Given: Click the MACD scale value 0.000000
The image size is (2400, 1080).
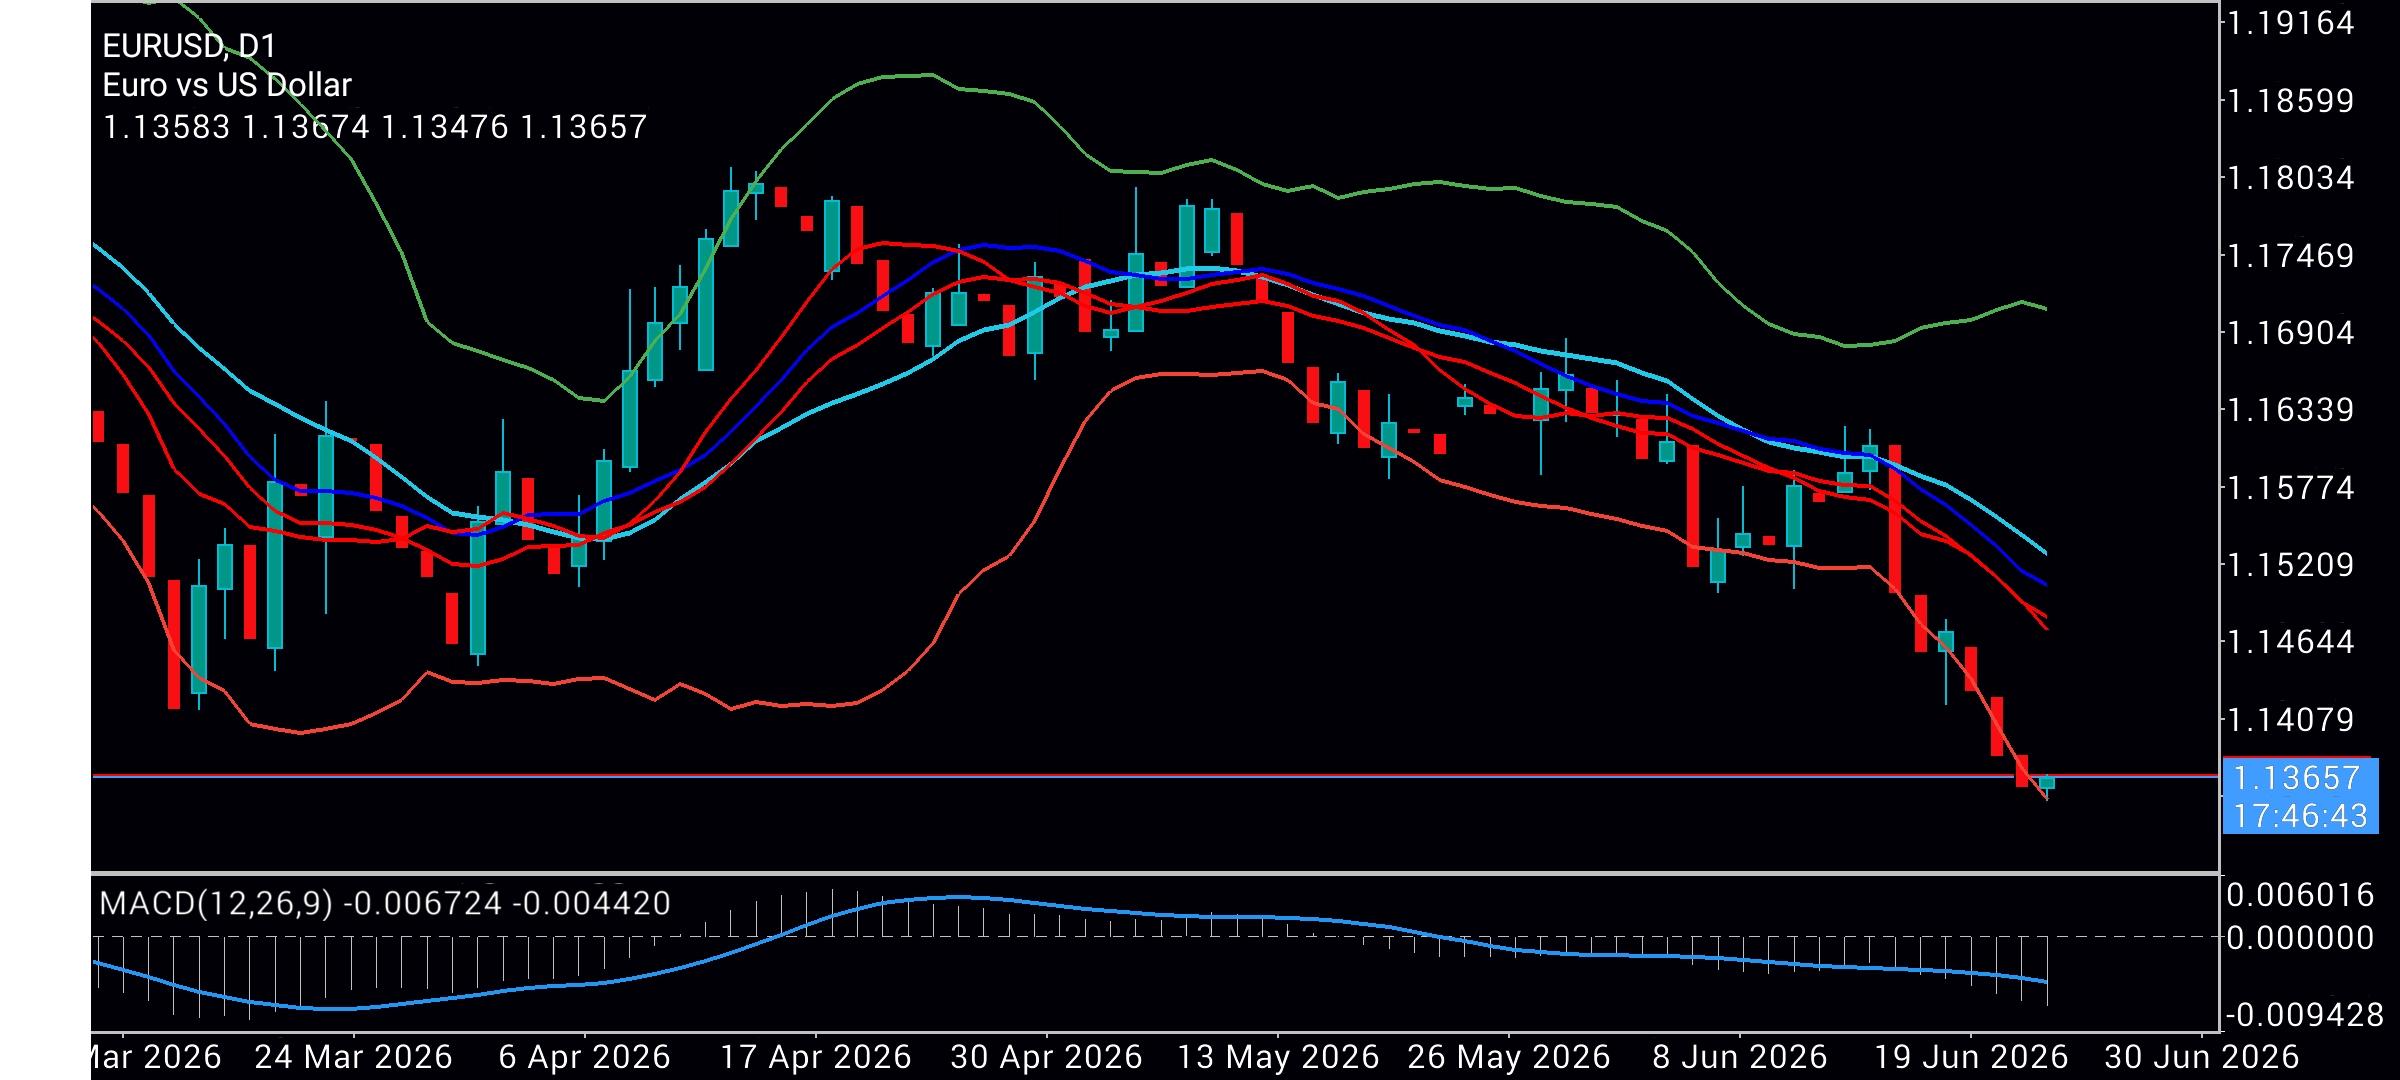Looking at the screenshot, I should (2300, 937).
